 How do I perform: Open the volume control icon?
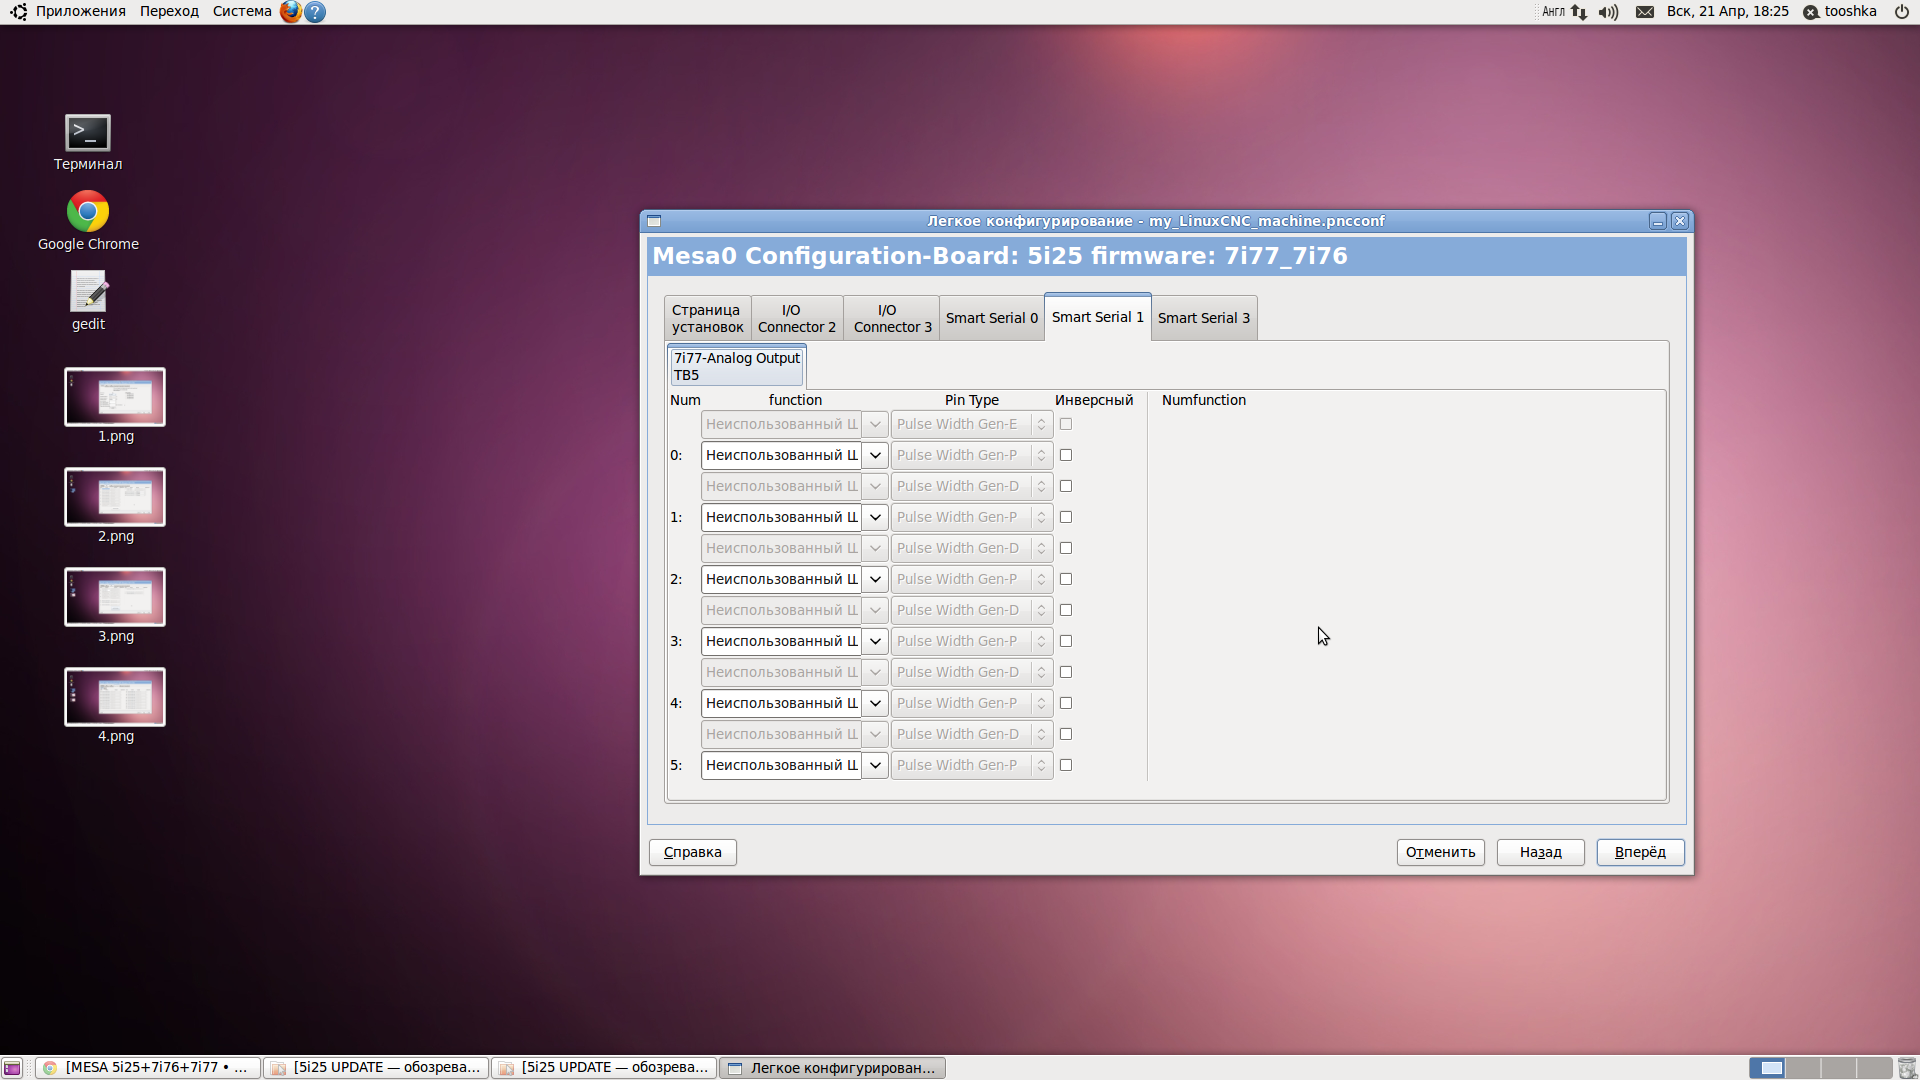point(1608,12)
